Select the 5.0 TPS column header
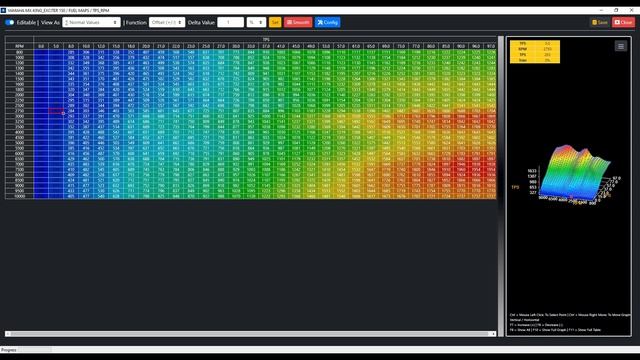 point(56,47)
